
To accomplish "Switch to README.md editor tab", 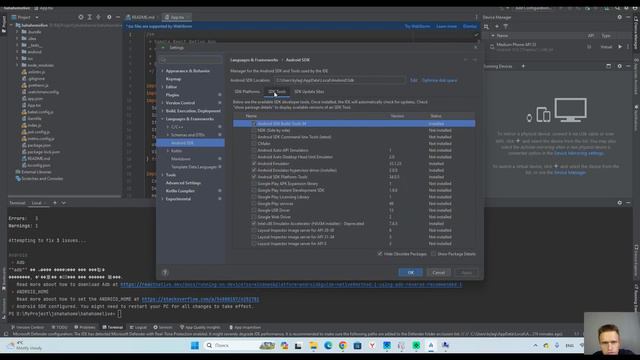I will tap(140, 17).
